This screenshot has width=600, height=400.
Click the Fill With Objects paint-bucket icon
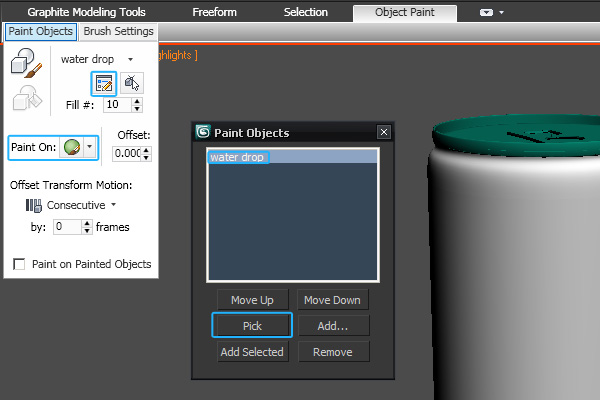pyautogui.click(x=27, y=98)
